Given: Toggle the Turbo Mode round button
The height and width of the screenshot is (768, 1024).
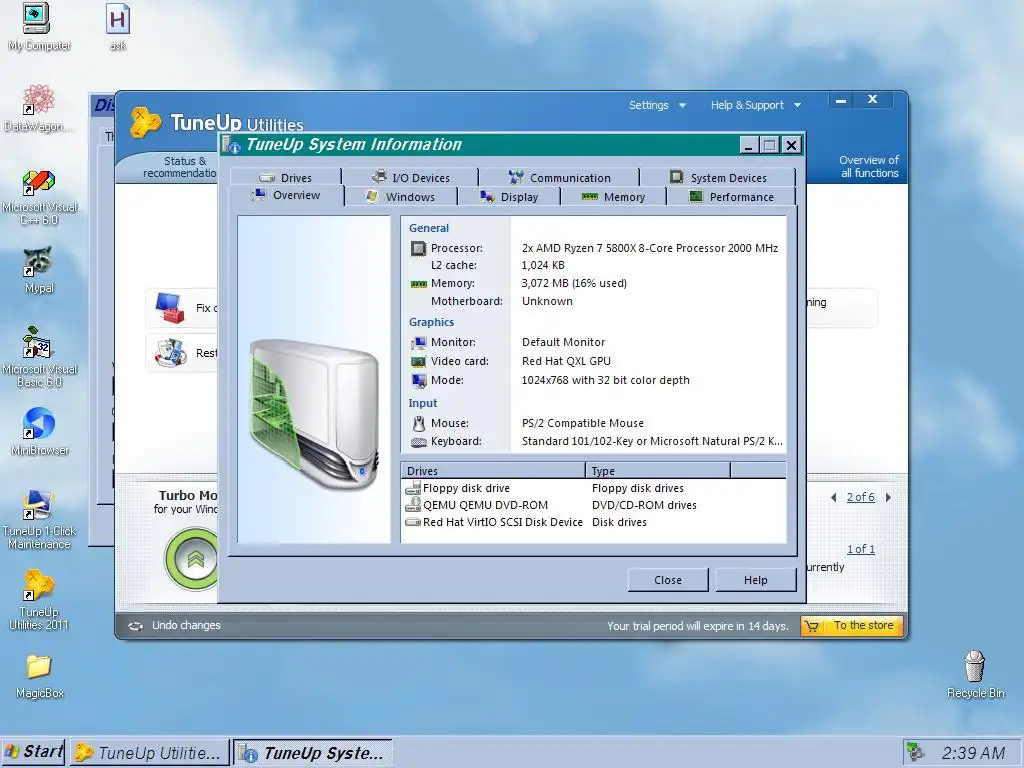Looking at the screenshot, I should pyautogui.click(x=193, y=559).
